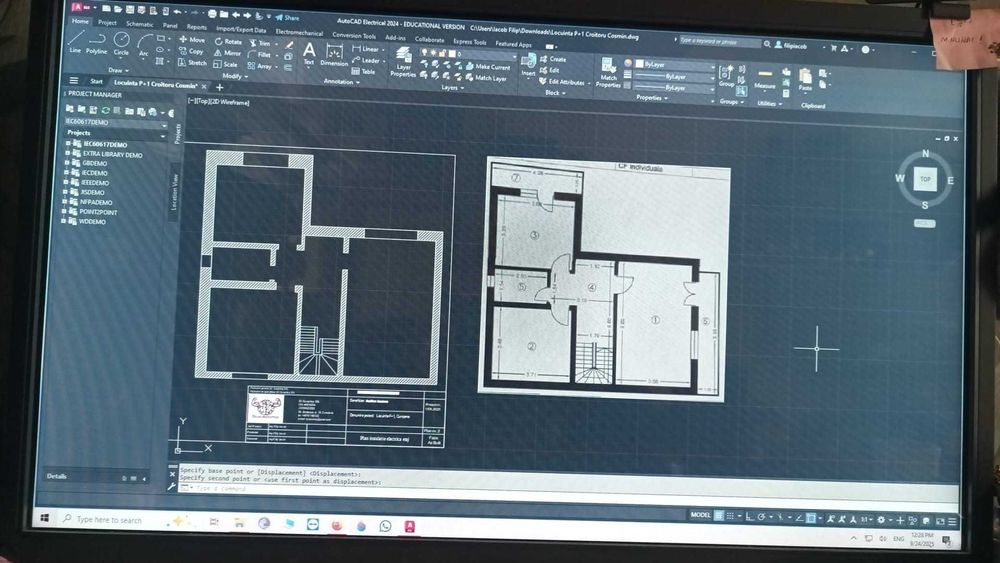
Task: Open File Explorer from taskbar
Action: [239, 523]
